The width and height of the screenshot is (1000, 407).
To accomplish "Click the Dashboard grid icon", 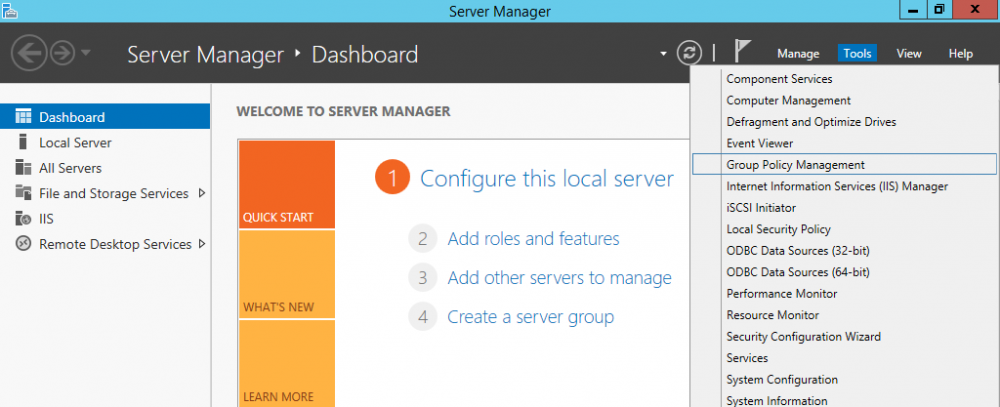I will coord(23,117).
